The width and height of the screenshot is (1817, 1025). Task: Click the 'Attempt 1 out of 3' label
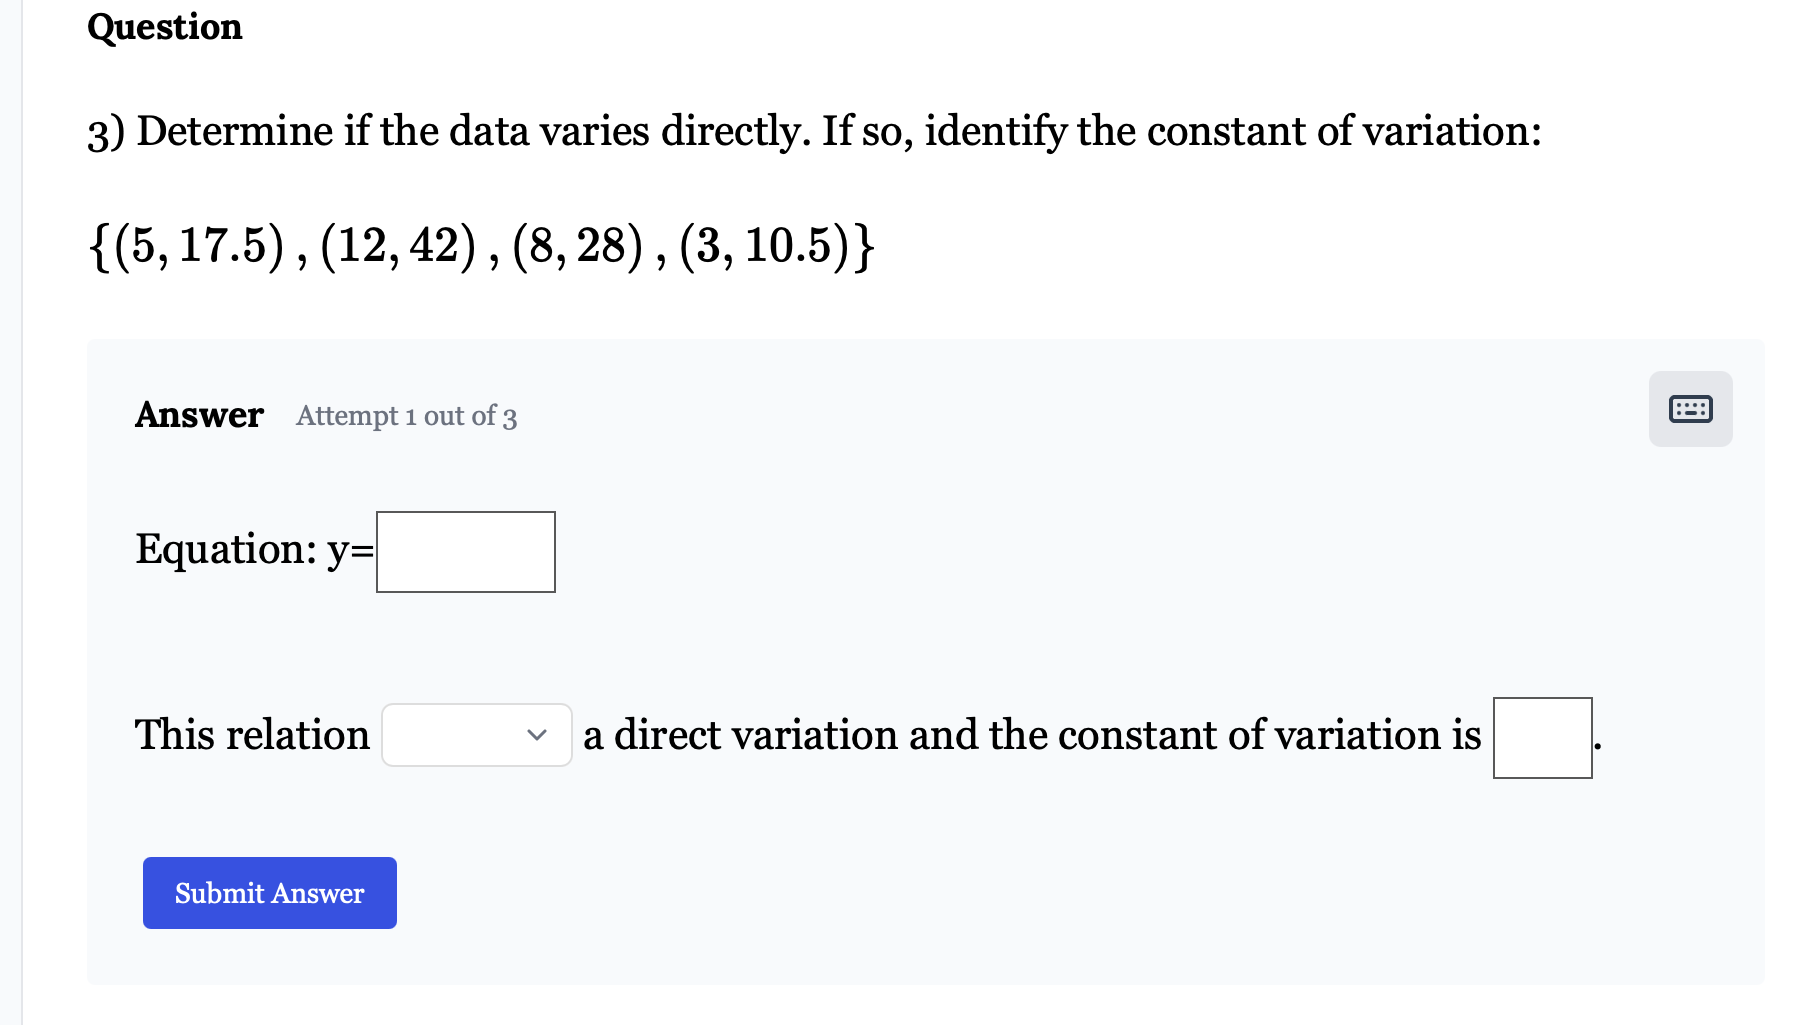point(404,416)
